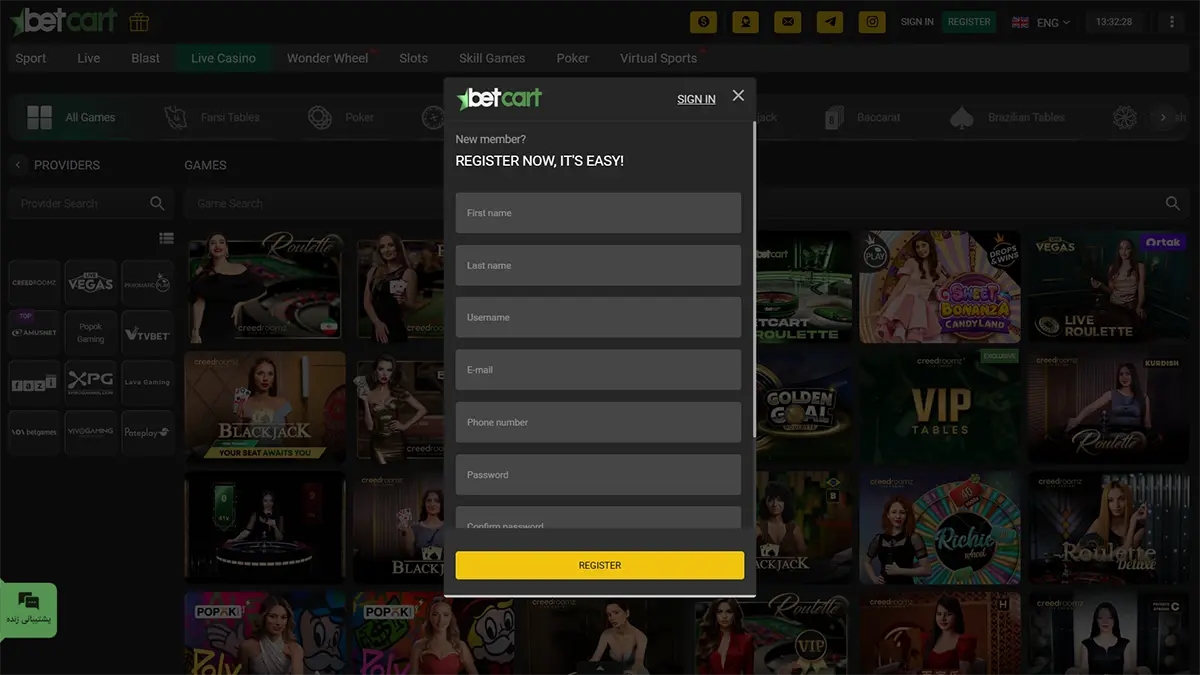The width and height of the screenshot is (1200, 675).
Task: Select the Lava Gaming provider
Action: 147,382
